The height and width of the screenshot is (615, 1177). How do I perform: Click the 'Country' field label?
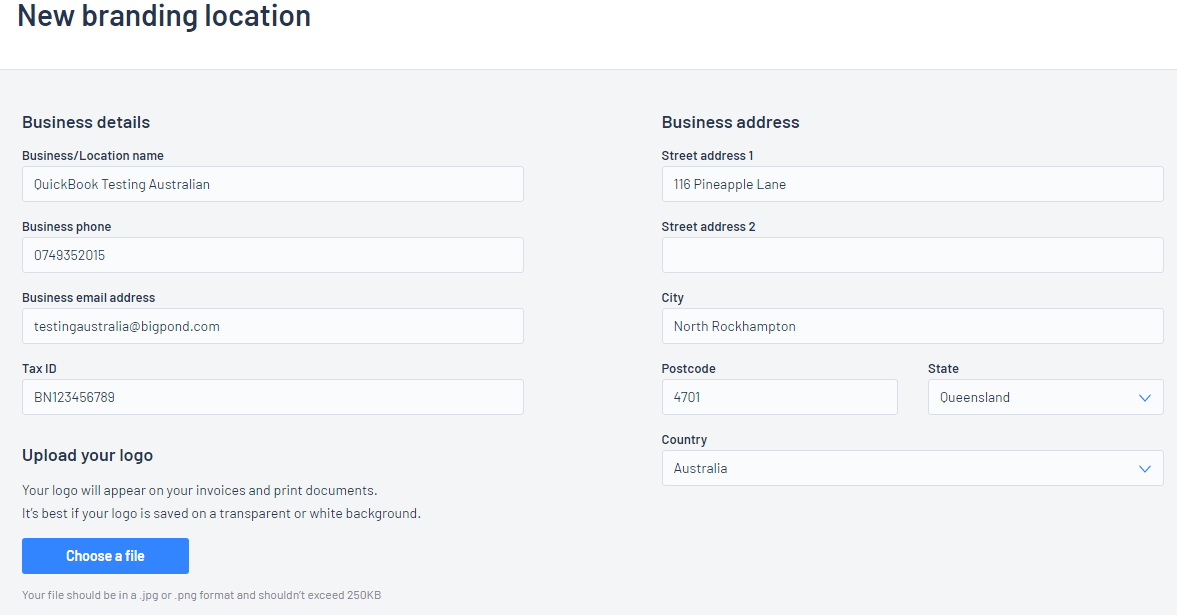[x=685, y=440]
